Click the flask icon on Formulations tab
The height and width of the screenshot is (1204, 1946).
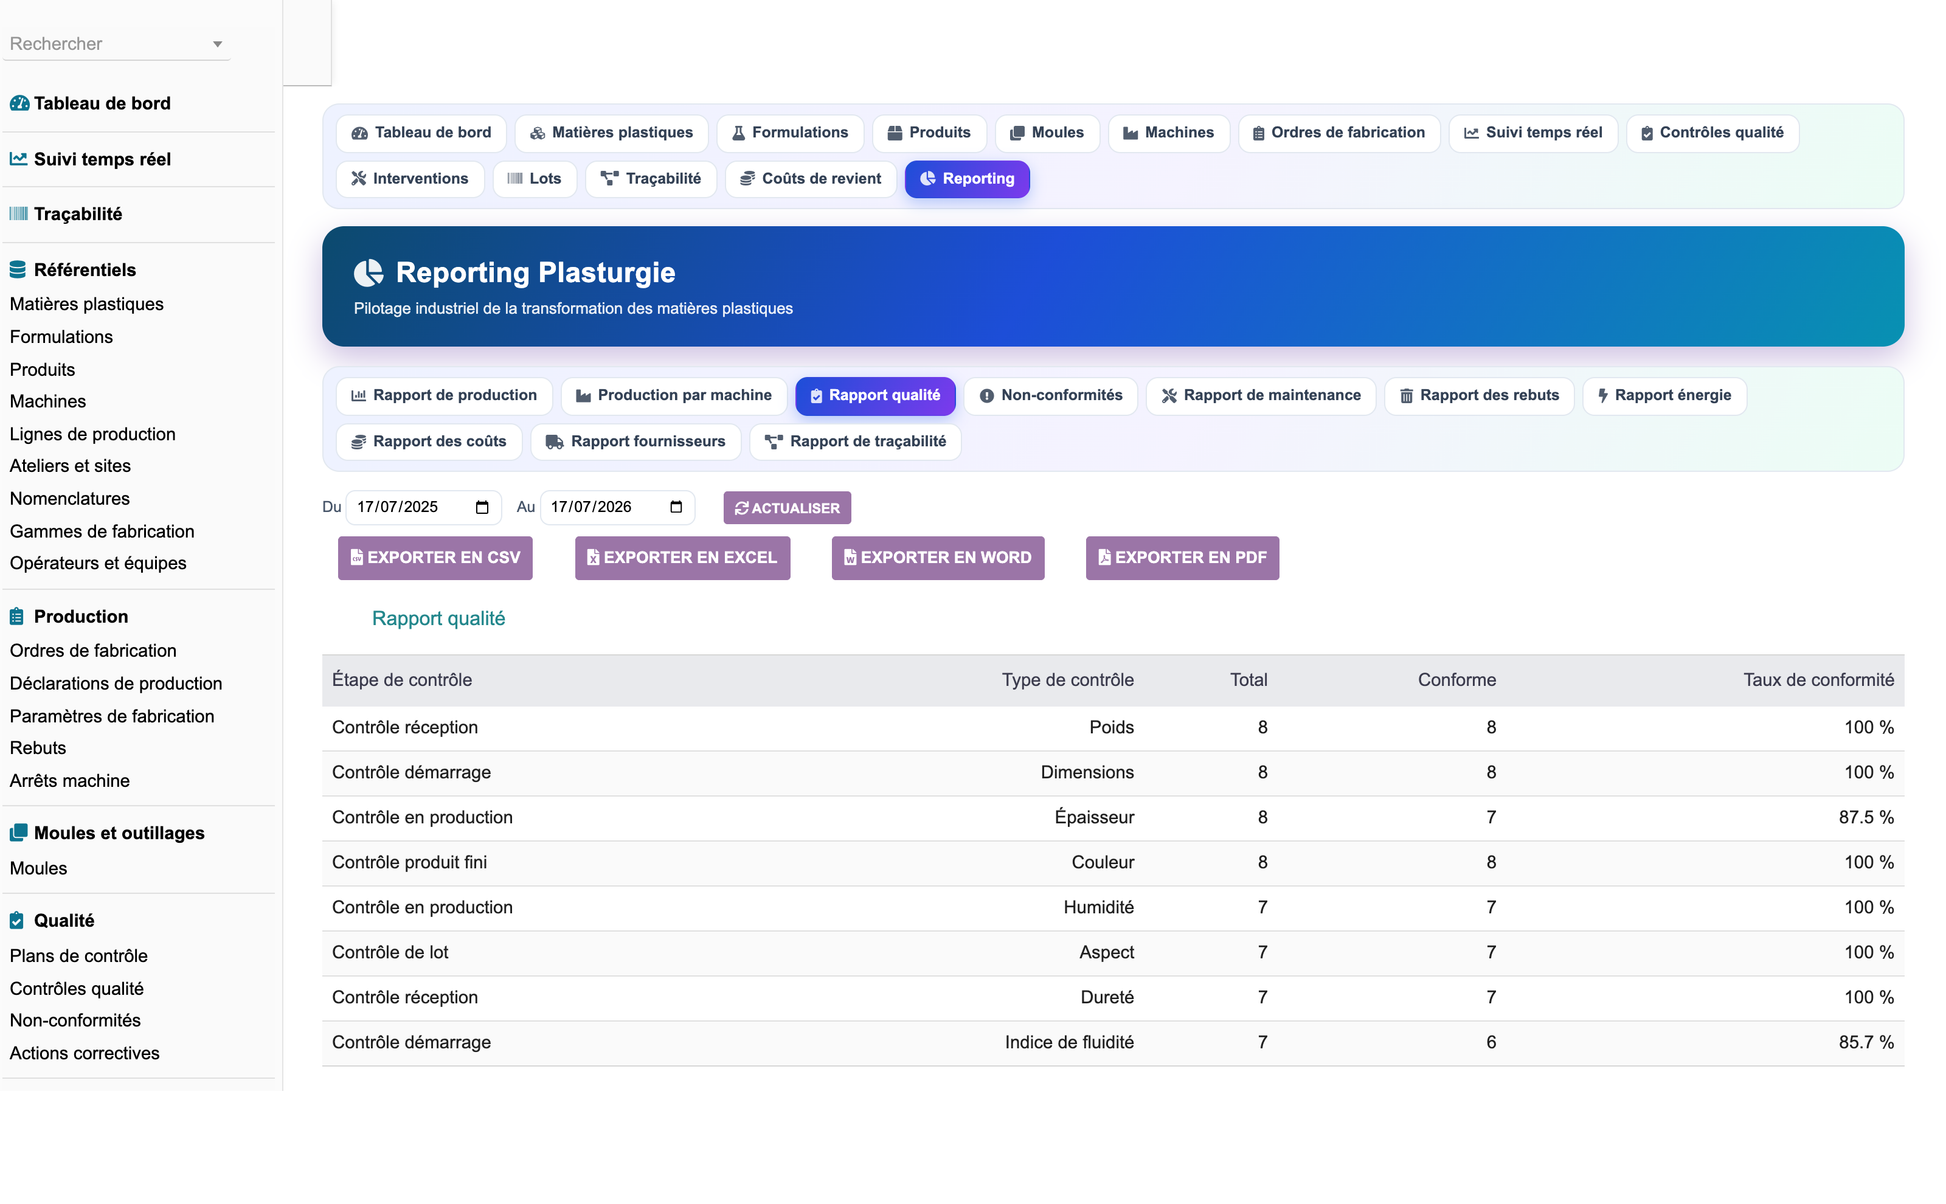(739, 133)
